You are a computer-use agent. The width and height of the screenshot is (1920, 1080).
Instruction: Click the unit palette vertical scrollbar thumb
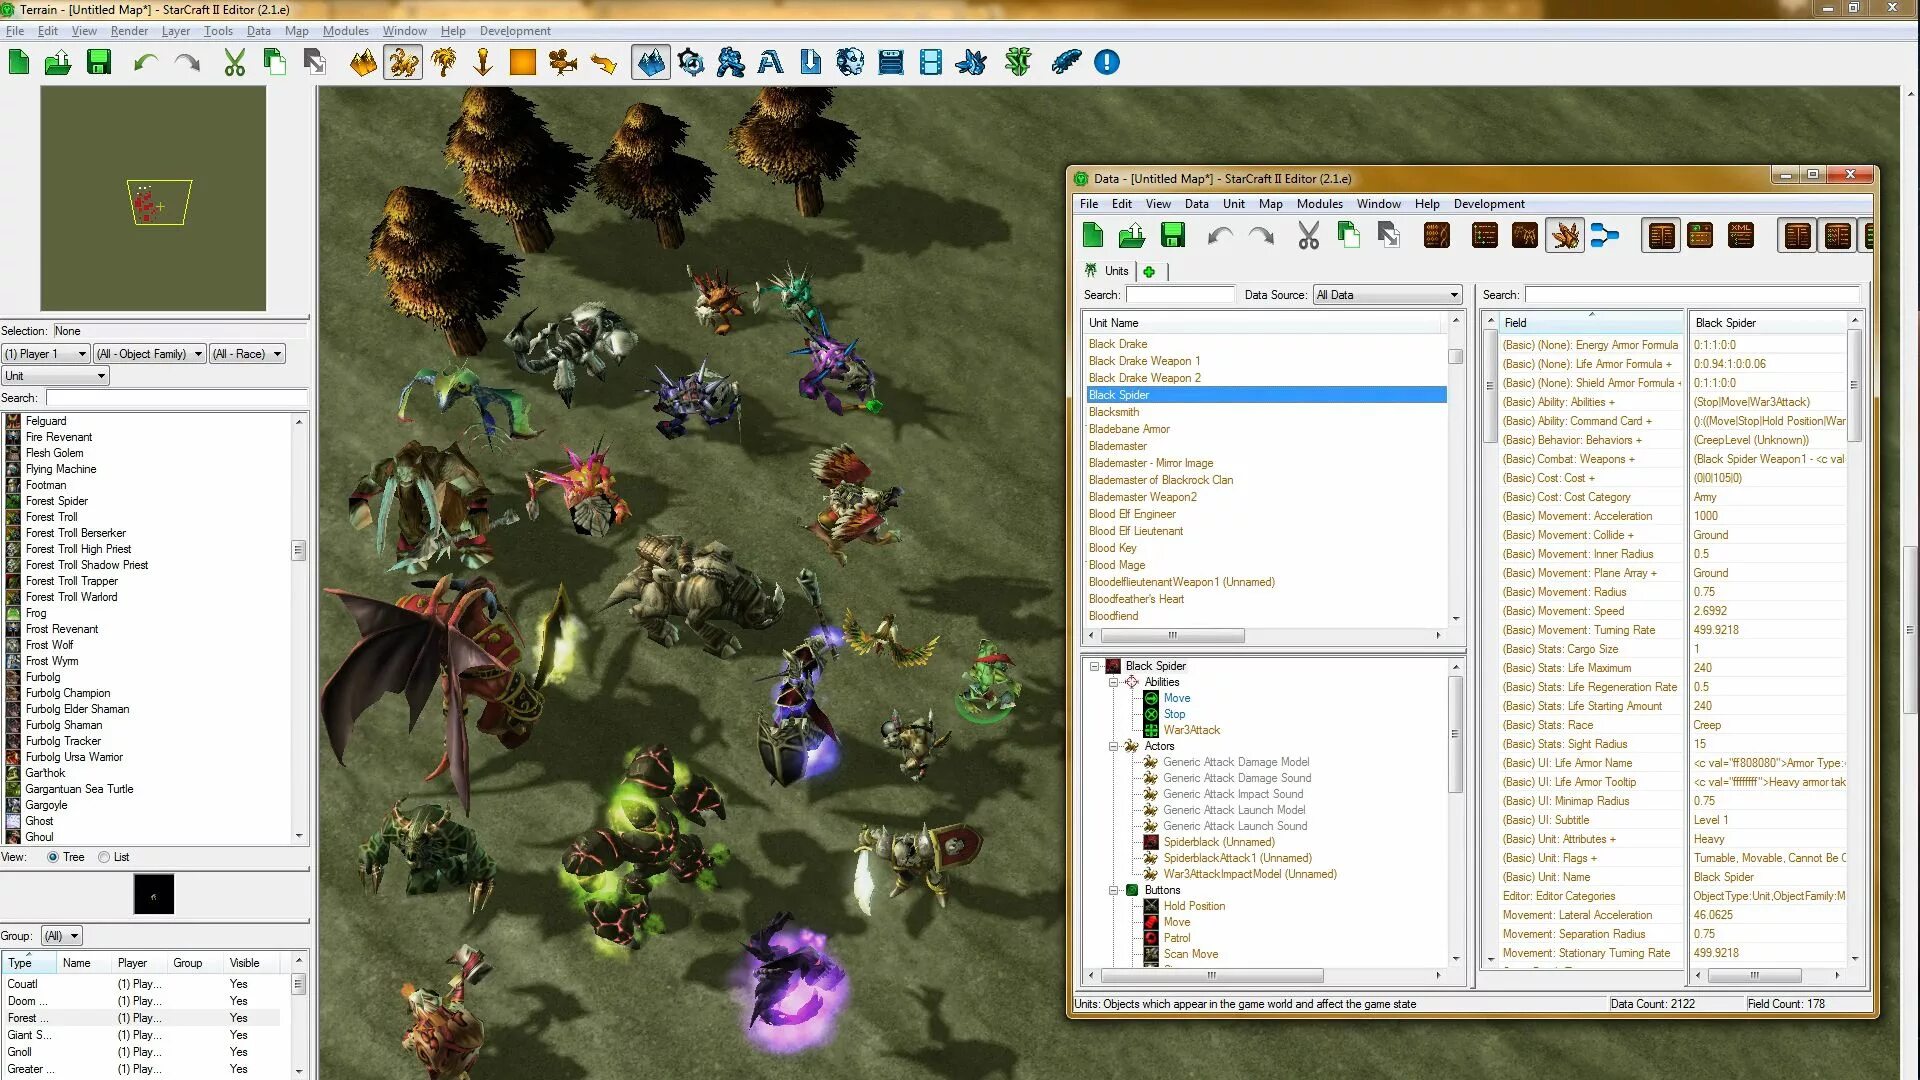pos(298,551)
